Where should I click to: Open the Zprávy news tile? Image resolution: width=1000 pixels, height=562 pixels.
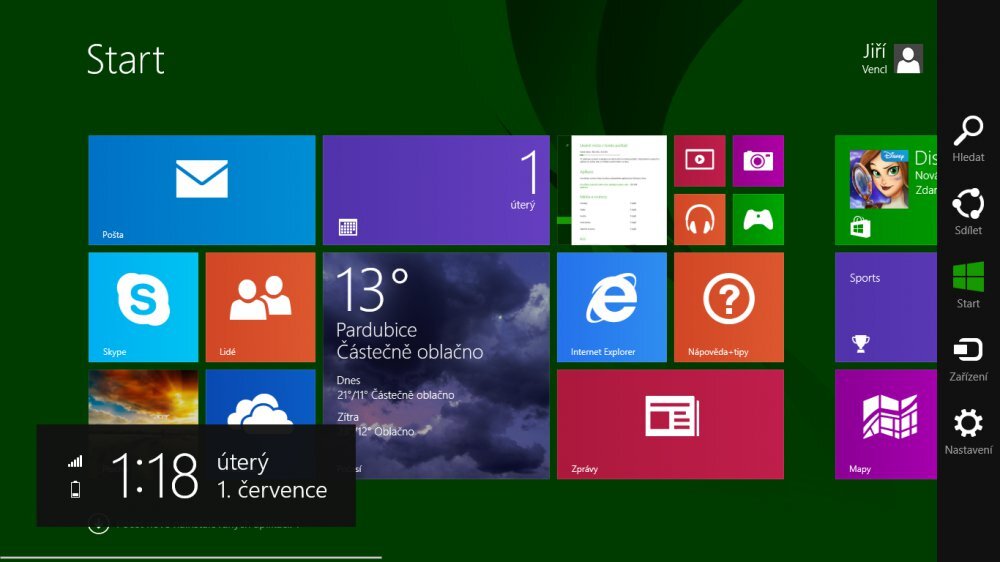670,424
